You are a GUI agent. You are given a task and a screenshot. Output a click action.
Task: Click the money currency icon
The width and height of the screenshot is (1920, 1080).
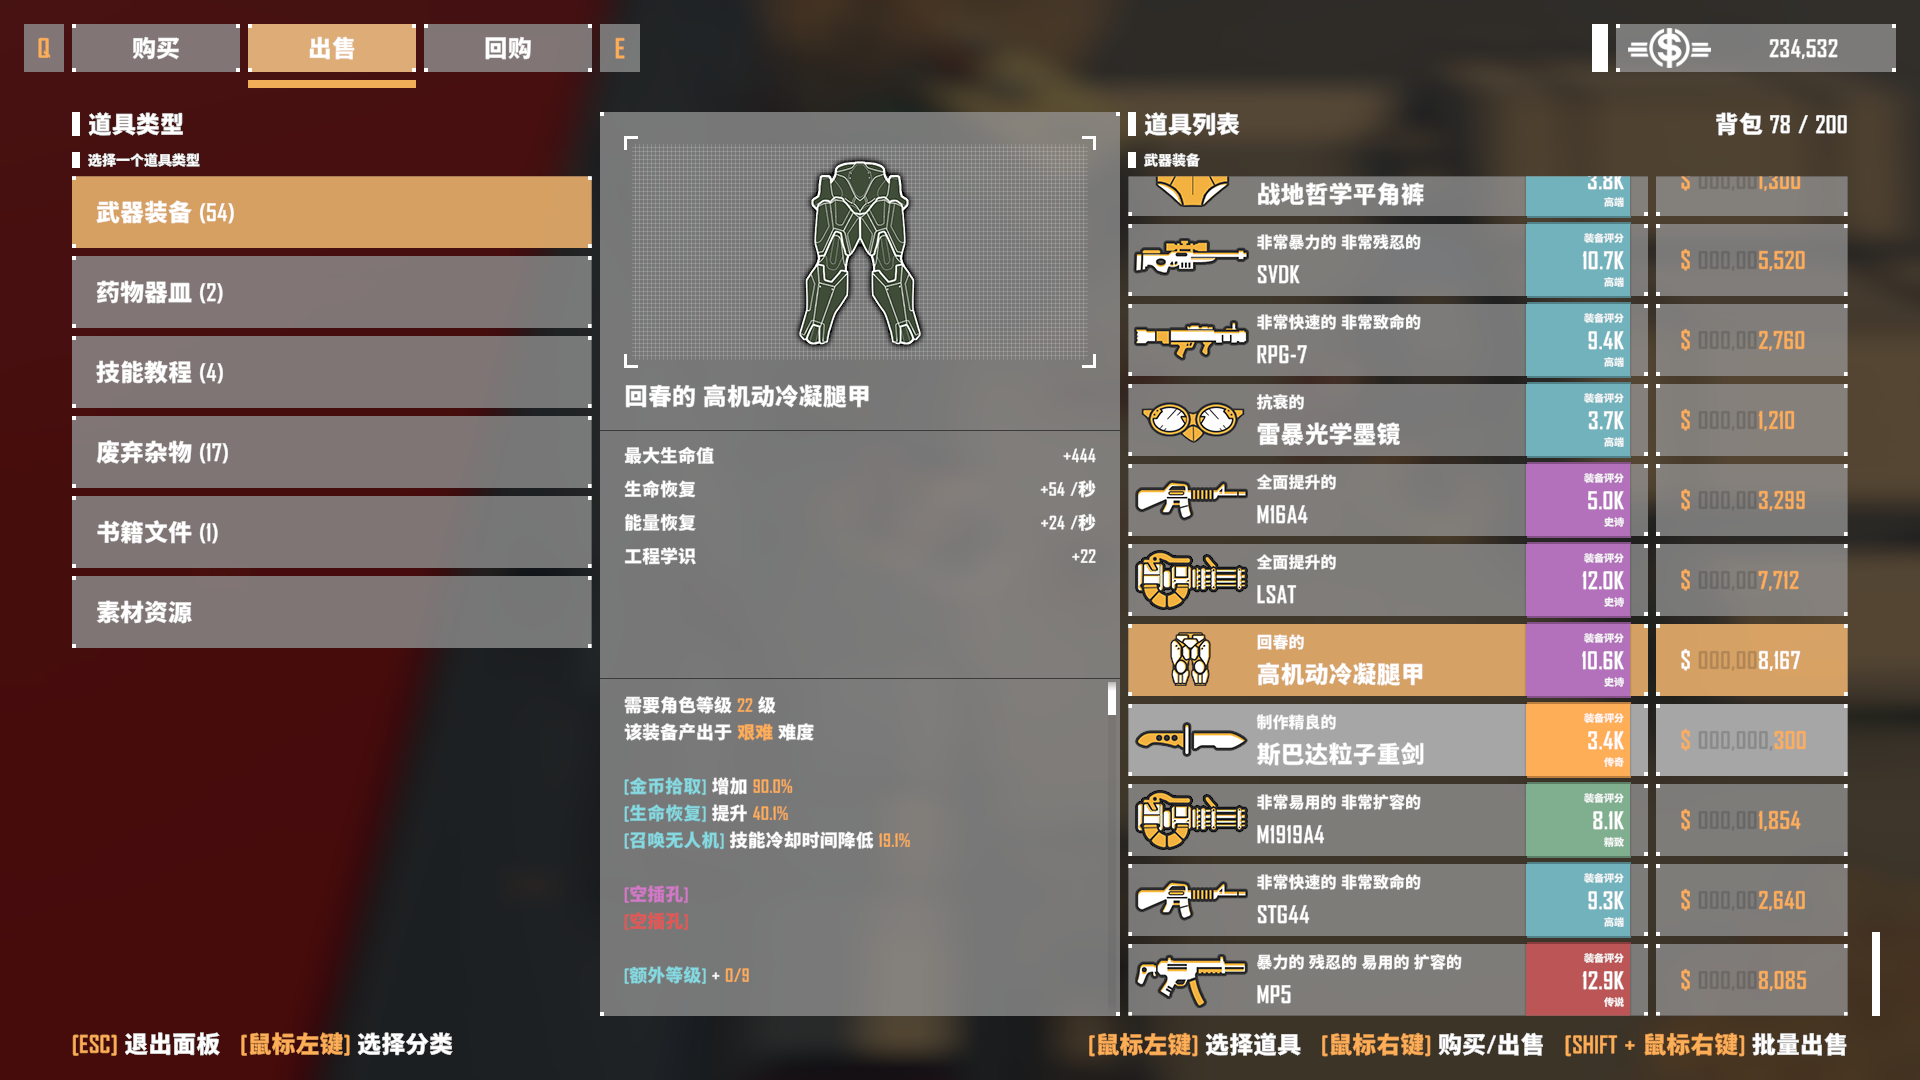1669,48
